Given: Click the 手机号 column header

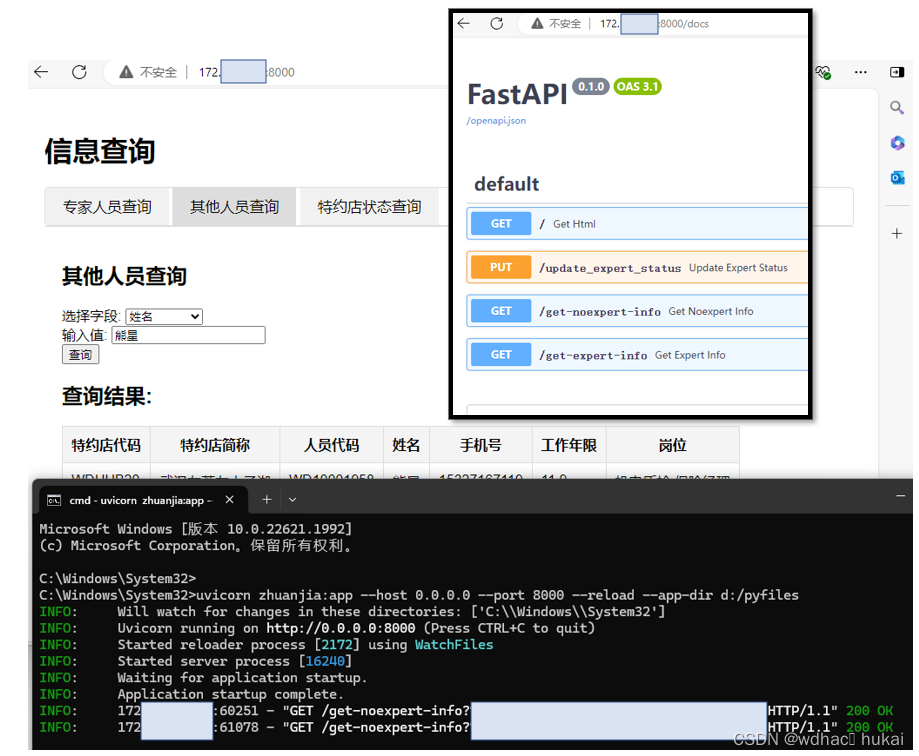Looking at the screenshot, I should (x=481, y=445).
